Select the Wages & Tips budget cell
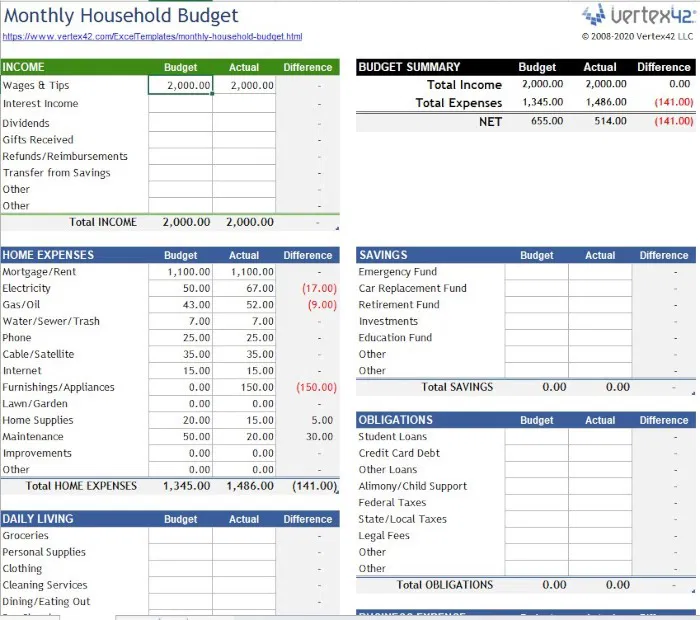This screenshot has height=620, width=700. tap(180, 85)
